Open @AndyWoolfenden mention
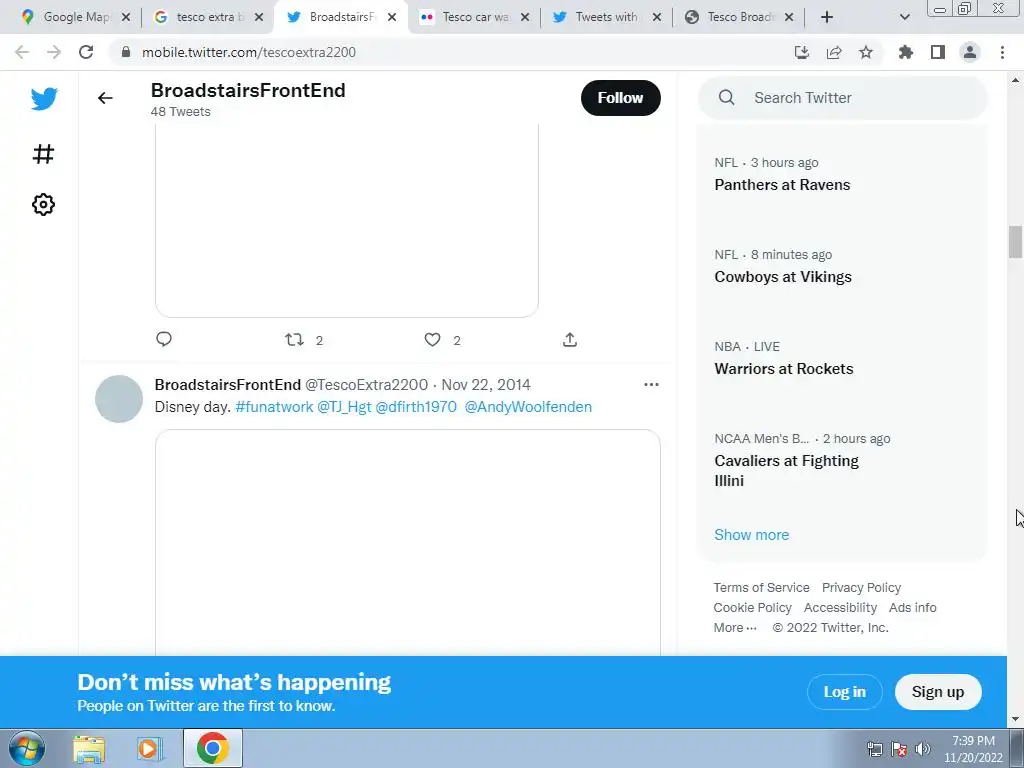 click(528, 407)
